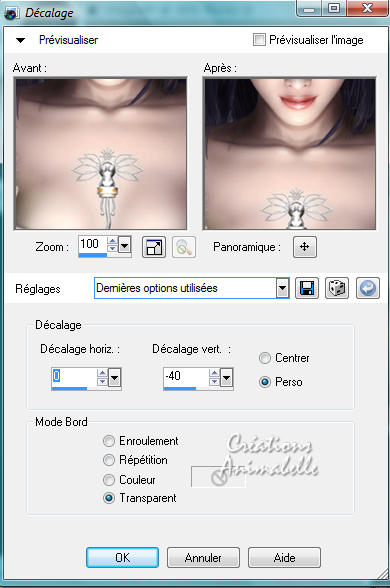This screenshot has width=390, height=588.
Task: Click the border color swatch box
Action: [x=218, y=477]
